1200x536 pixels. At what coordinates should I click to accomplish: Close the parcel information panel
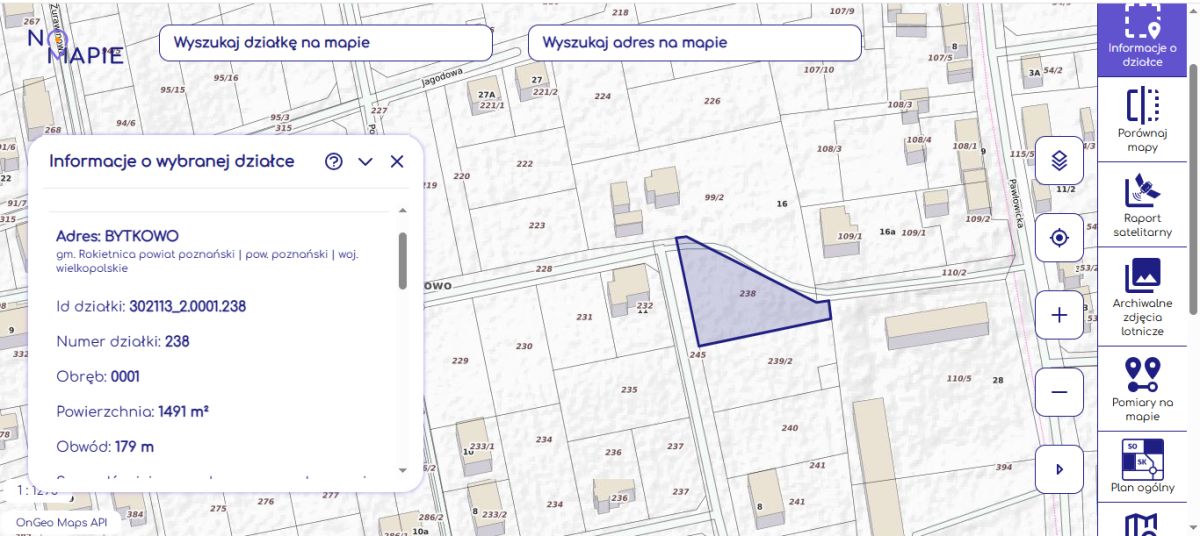tap(397, 162)
